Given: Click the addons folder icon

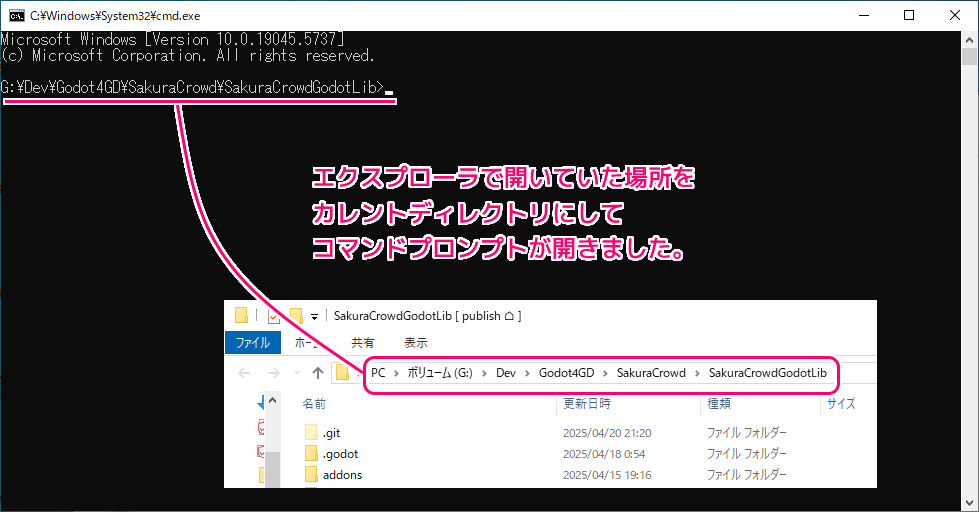Looking at the screenshot, I should (x=312, y=475).
